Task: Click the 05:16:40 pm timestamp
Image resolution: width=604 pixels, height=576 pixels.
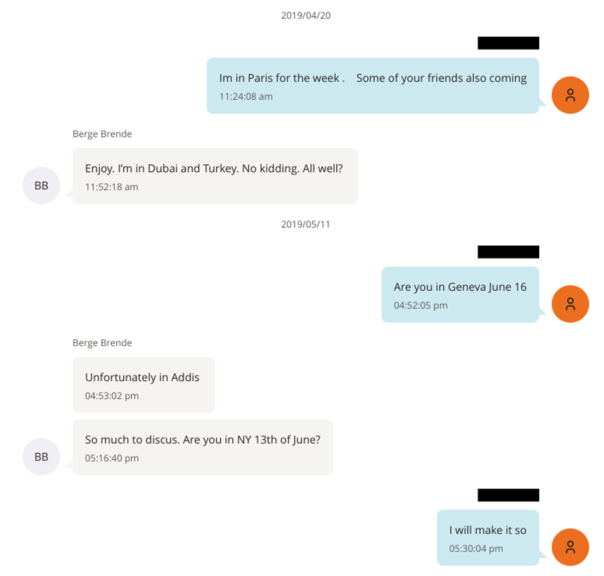Action: 112,458
